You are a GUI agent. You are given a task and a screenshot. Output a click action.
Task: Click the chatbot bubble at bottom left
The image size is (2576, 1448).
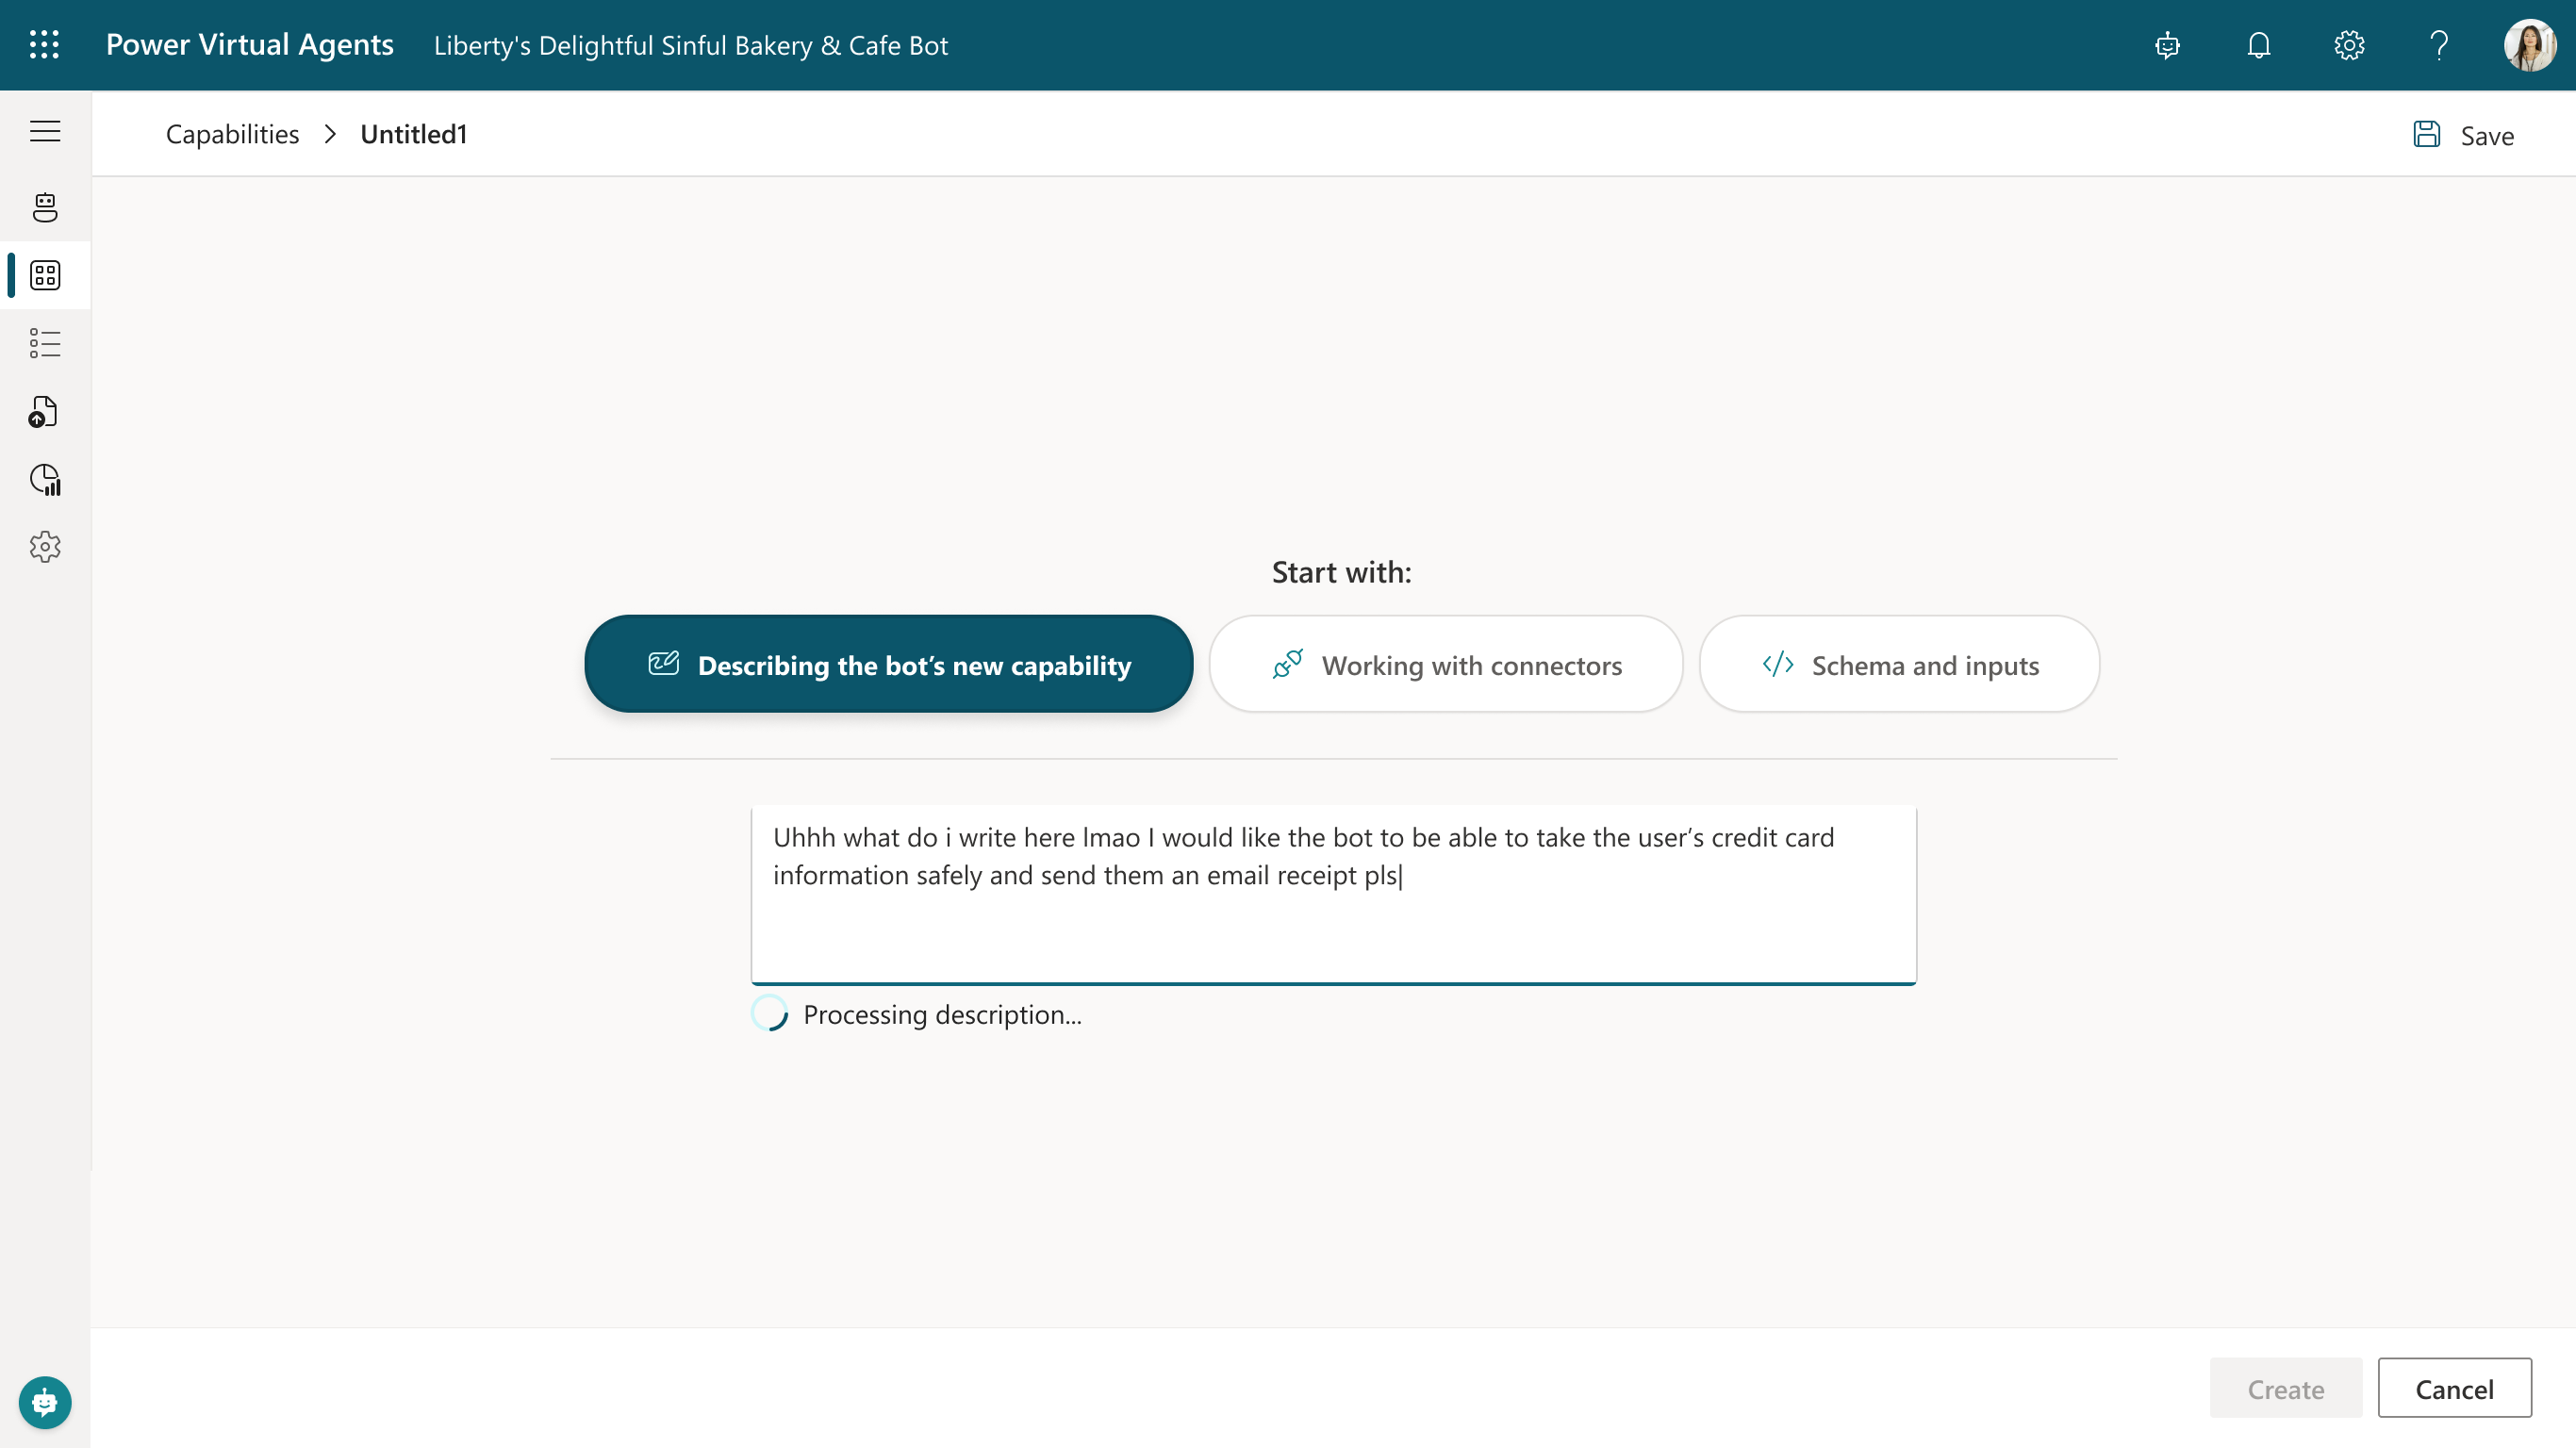pyautogui.click(x=45, y=1402)
